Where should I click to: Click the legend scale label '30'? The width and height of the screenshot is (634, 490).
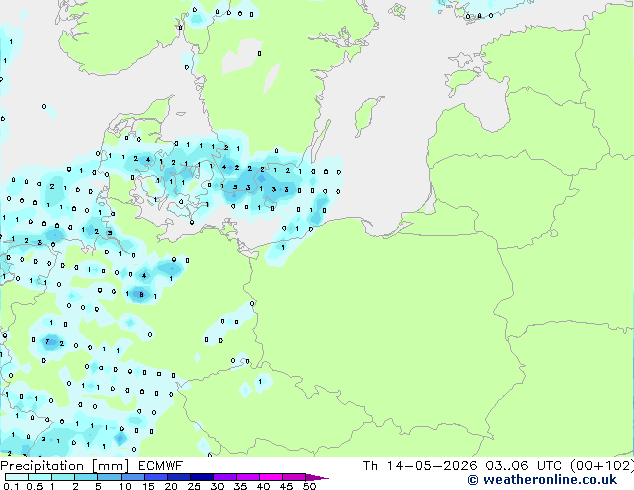pyautogui.click(x=217, y=486)
